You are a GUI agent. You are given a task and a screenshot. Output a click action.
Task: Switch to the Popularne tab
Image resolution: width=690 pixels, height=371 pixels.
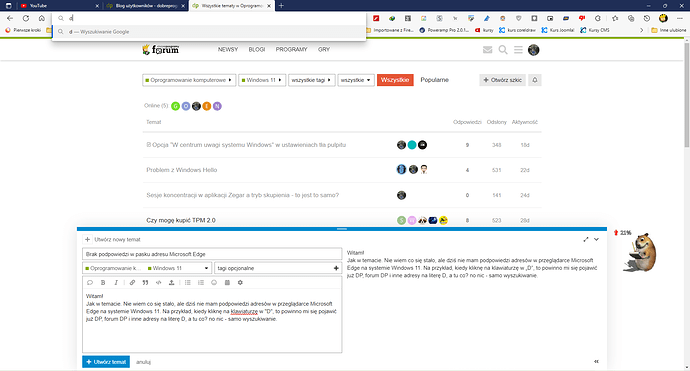(434, 80)
